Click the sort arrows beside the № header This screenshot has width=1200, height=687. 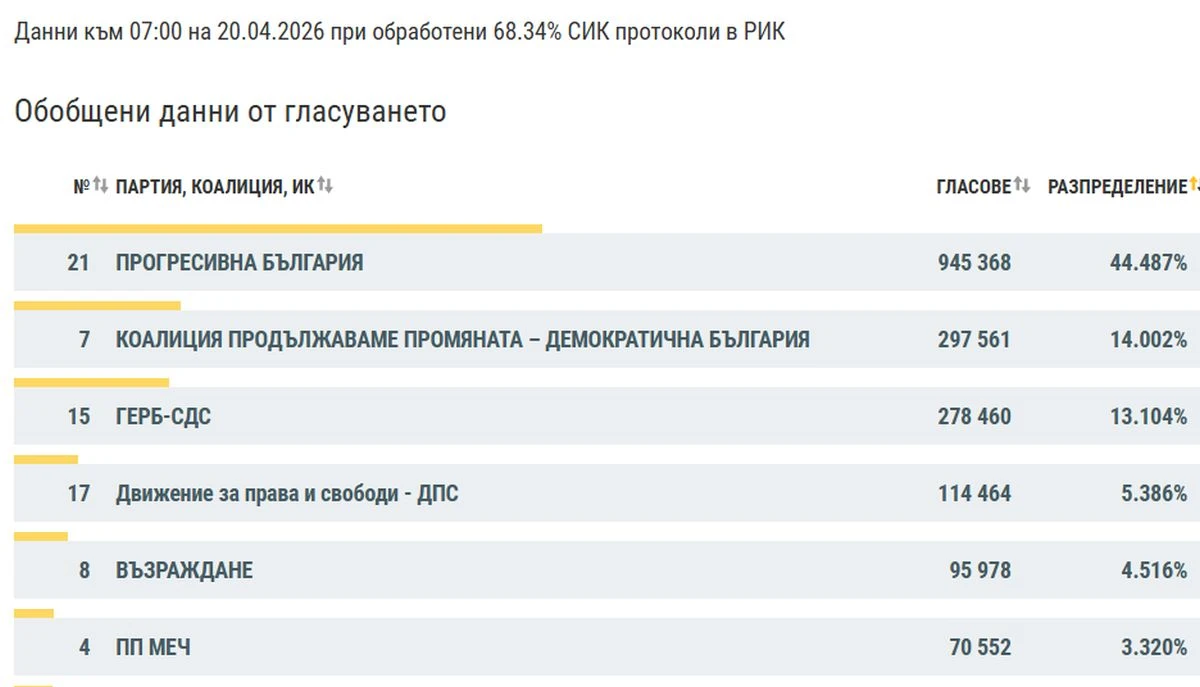100,186
